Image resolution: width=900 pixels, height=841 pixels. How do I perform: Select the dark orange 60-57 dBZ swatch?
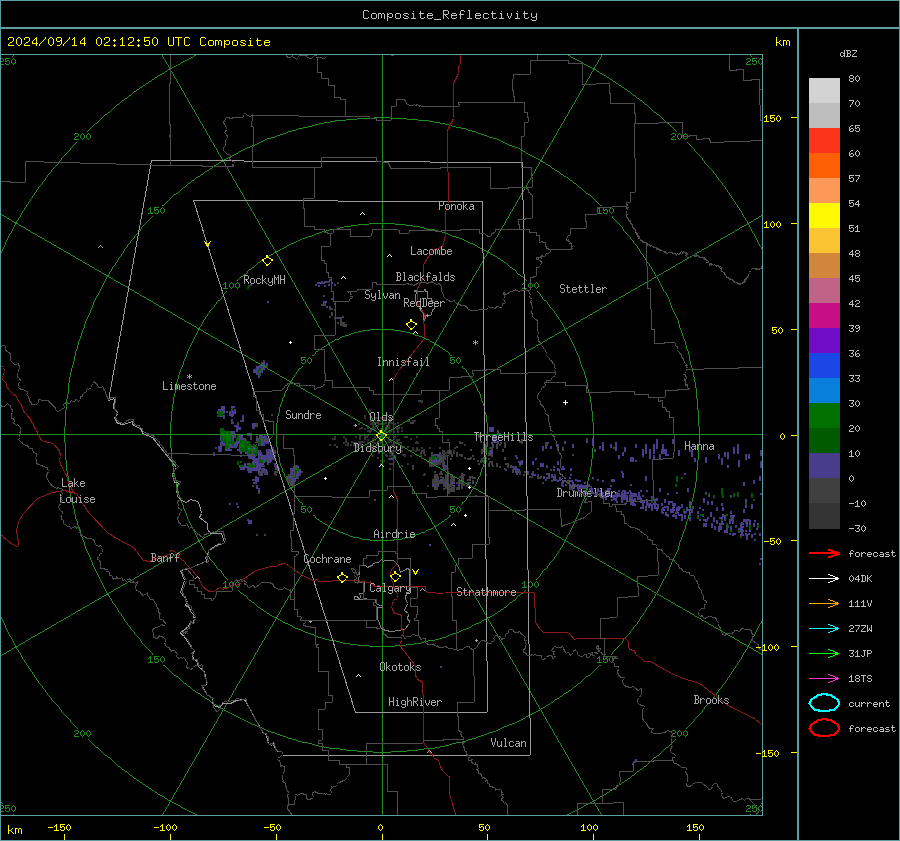pos(824,166)
